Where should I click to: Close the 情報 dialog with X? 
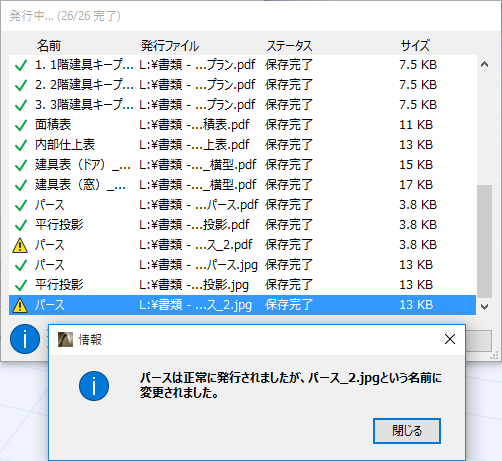pyautogui.click(x=450, y=339)
